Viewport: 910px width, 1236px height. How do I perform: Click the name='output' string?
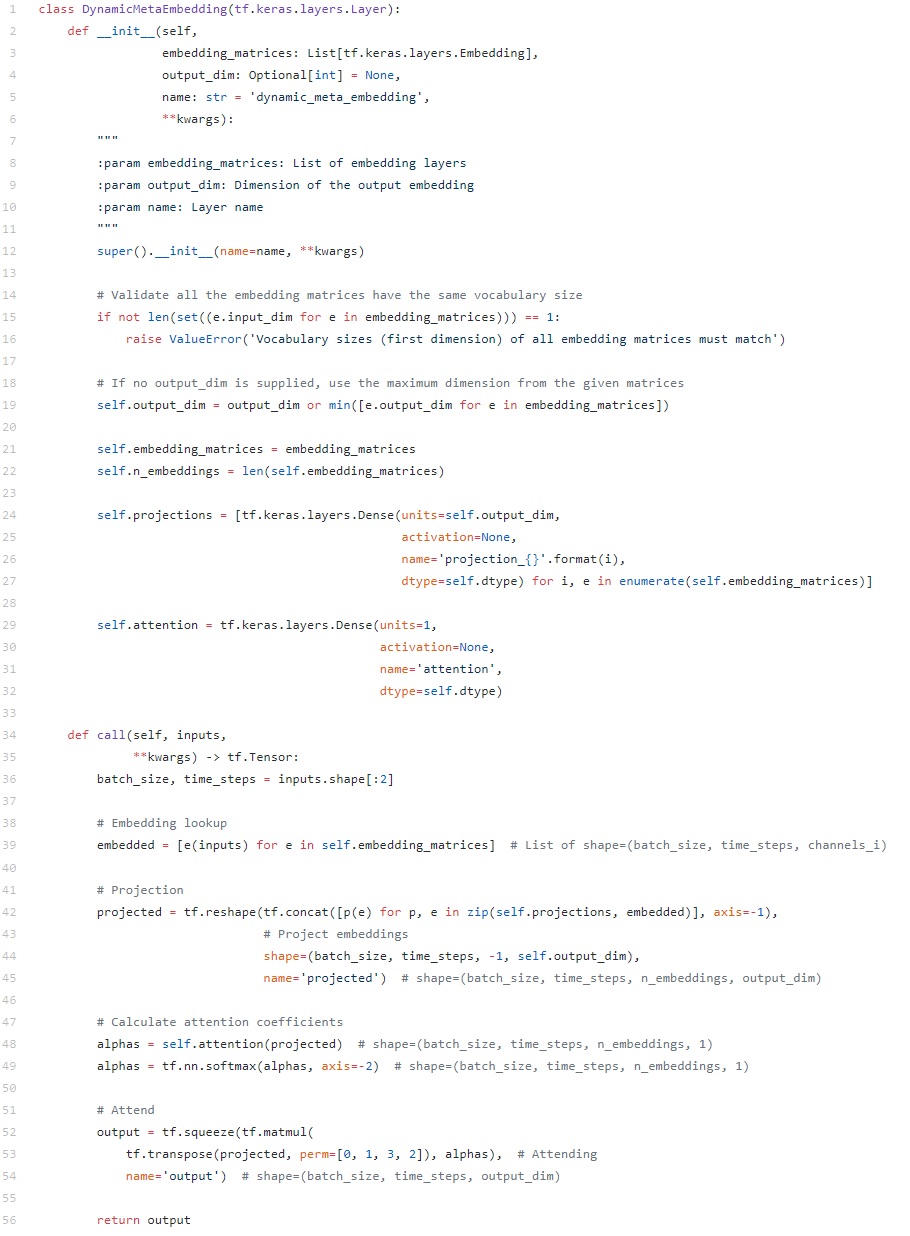tap(173, 1175)
